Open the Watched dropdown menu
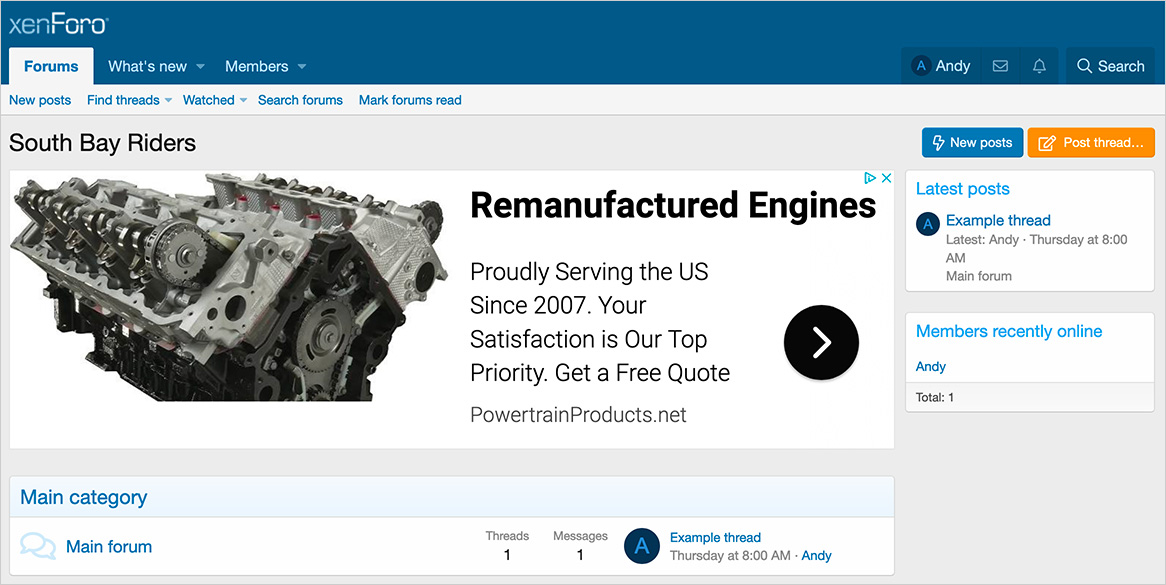The height and width of the screenshot is (585, 1166). click(x=243, y=100)
